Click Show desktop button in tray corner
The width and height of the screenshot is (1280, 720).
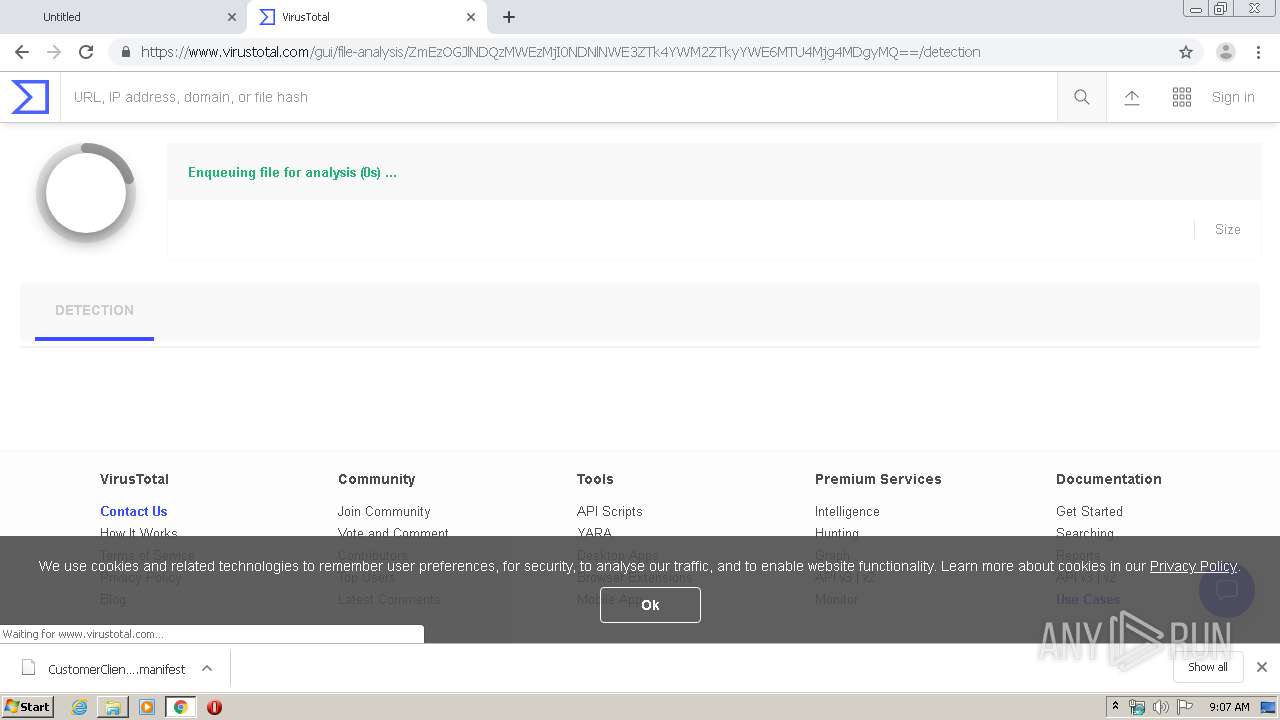[x=1269, y=707]
